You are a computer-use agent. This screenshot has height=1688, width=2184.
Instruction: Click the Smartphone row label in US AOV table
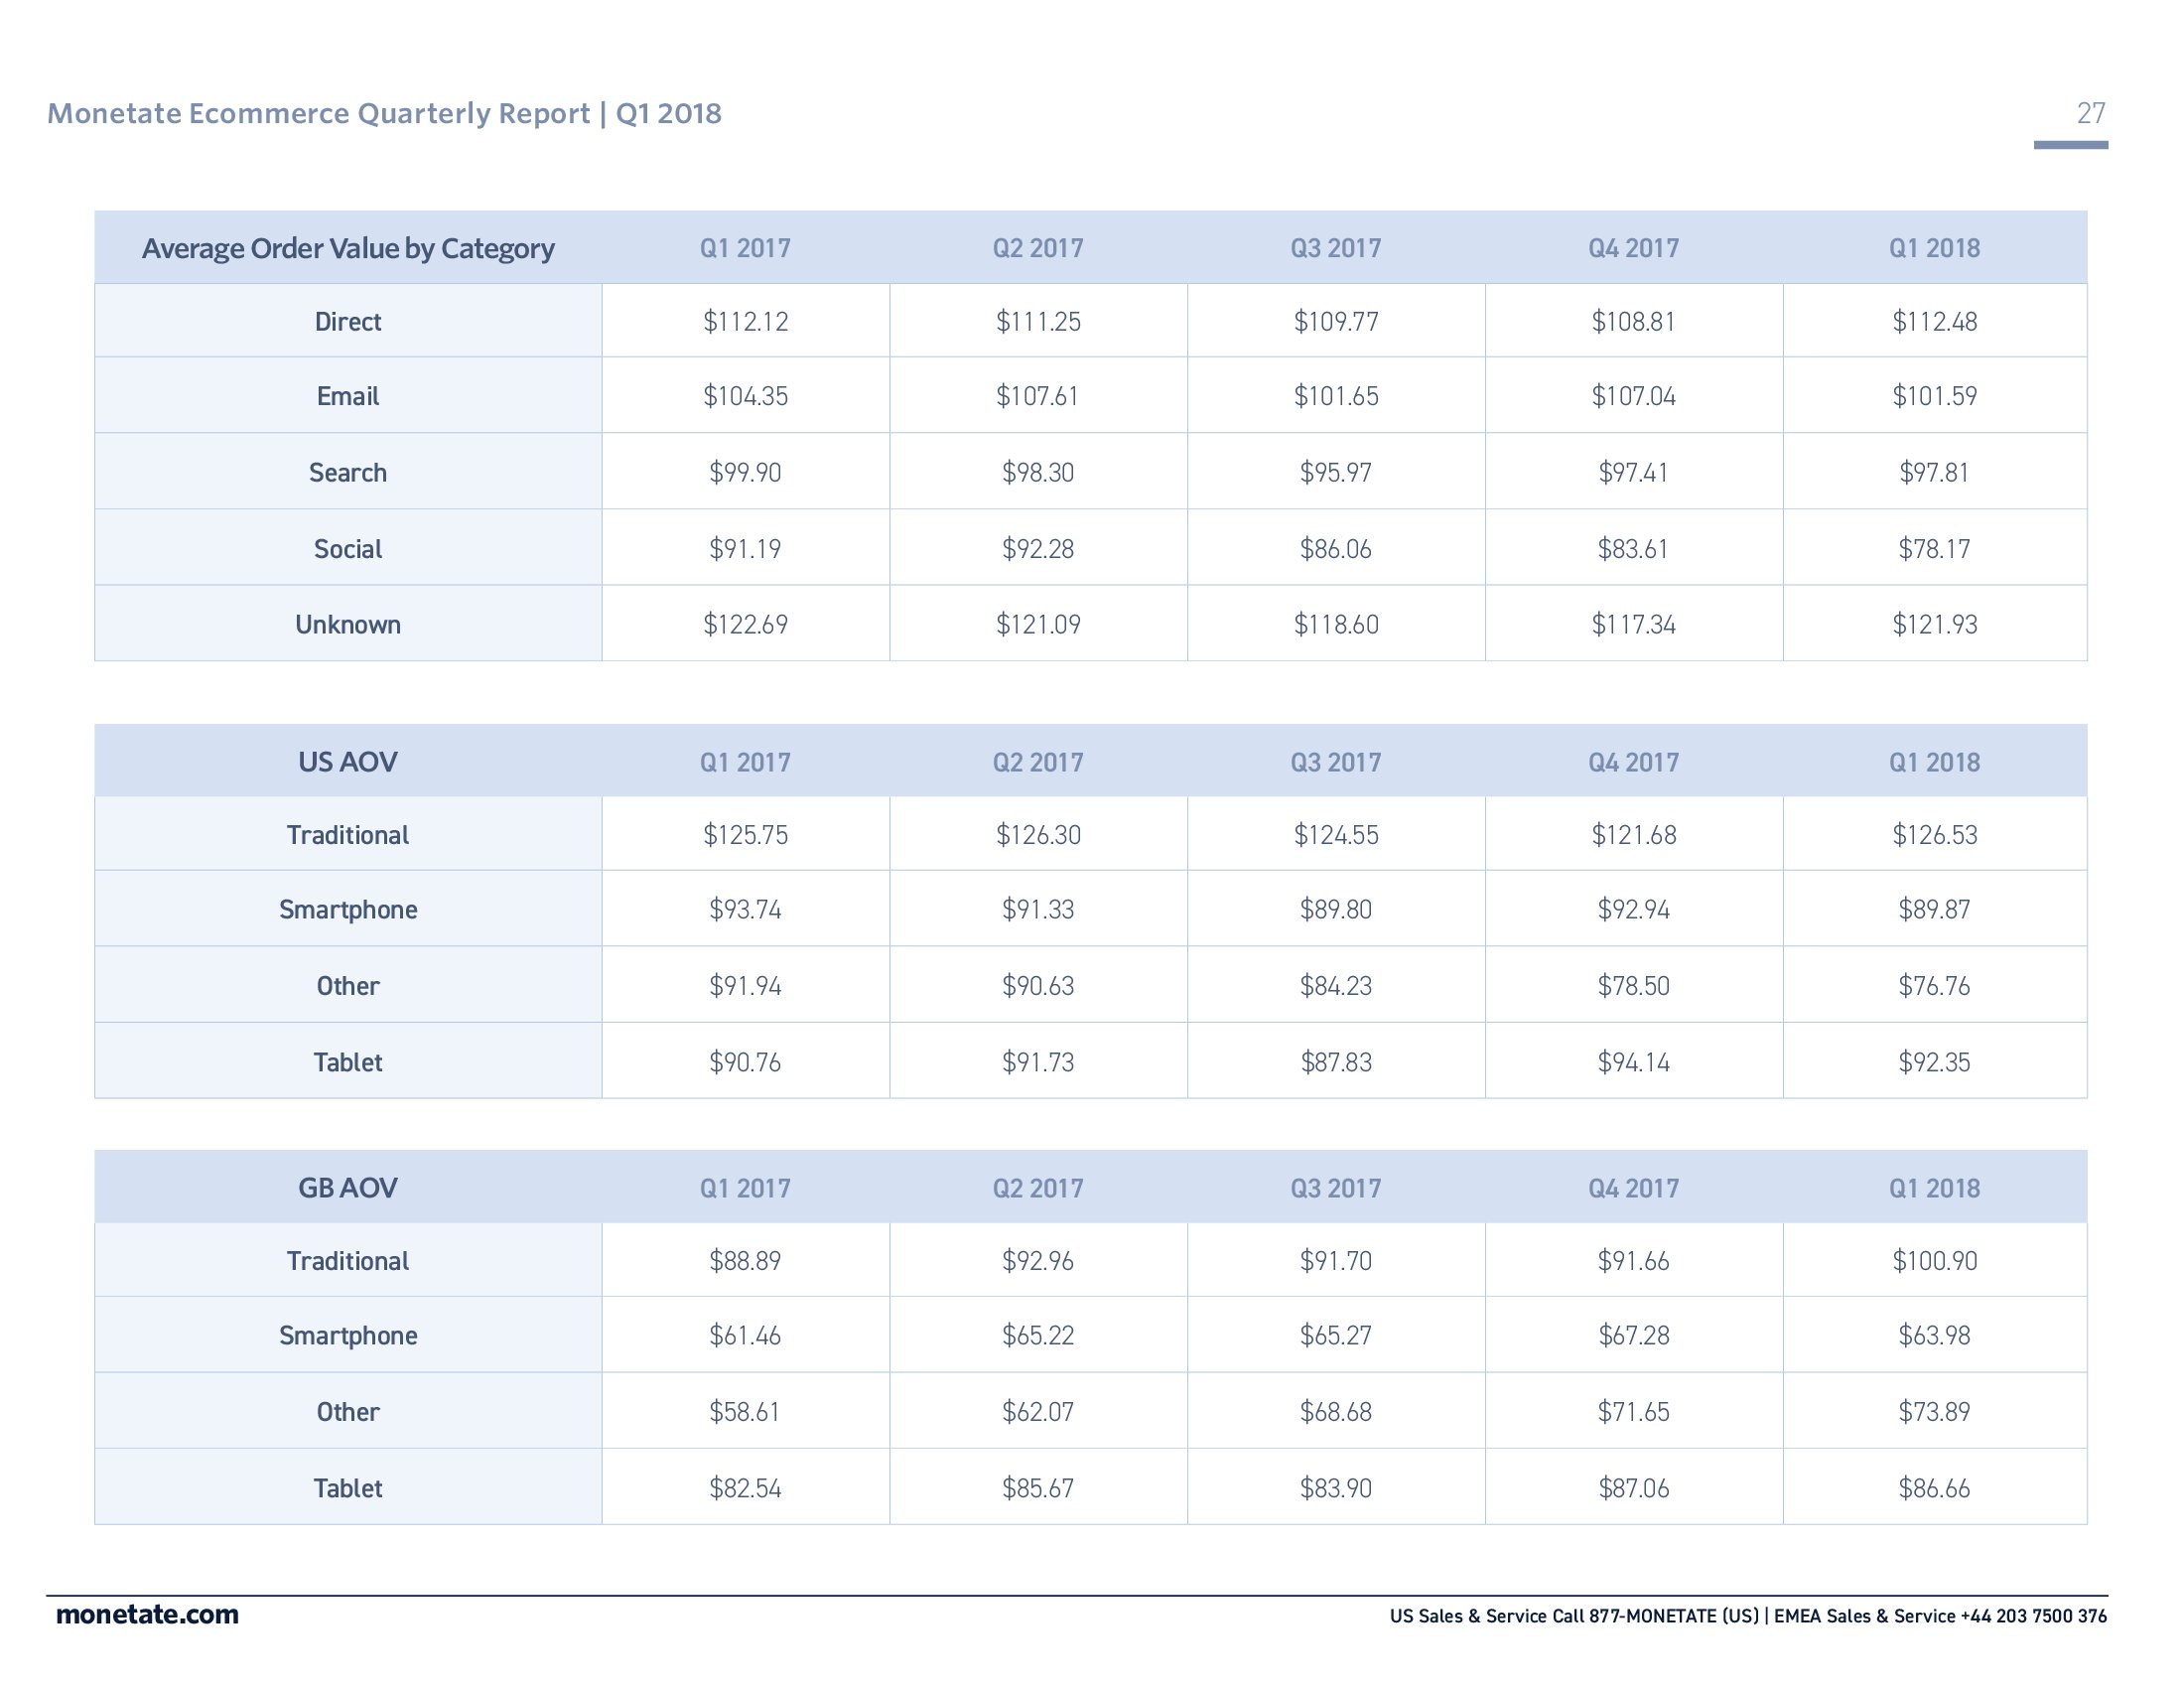coord(348,910)
